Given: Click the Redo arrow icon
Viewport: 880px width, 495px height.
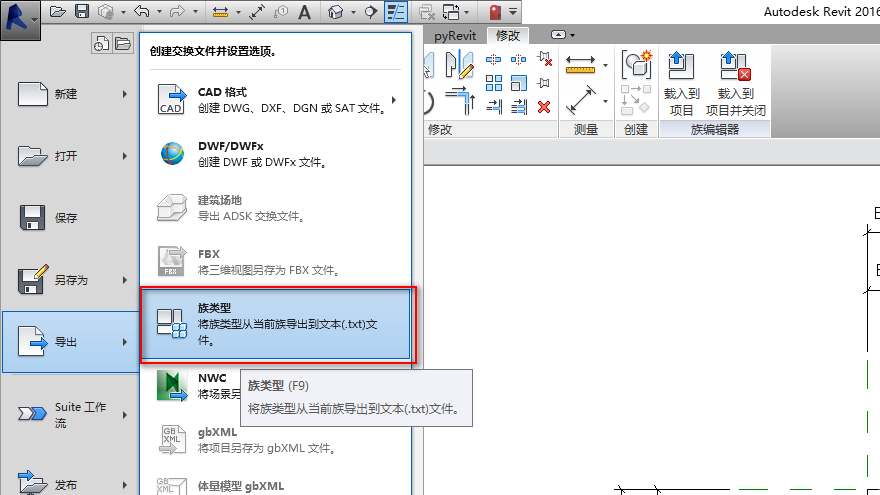Looking at the screenshot, I should [x=178, y=11].
